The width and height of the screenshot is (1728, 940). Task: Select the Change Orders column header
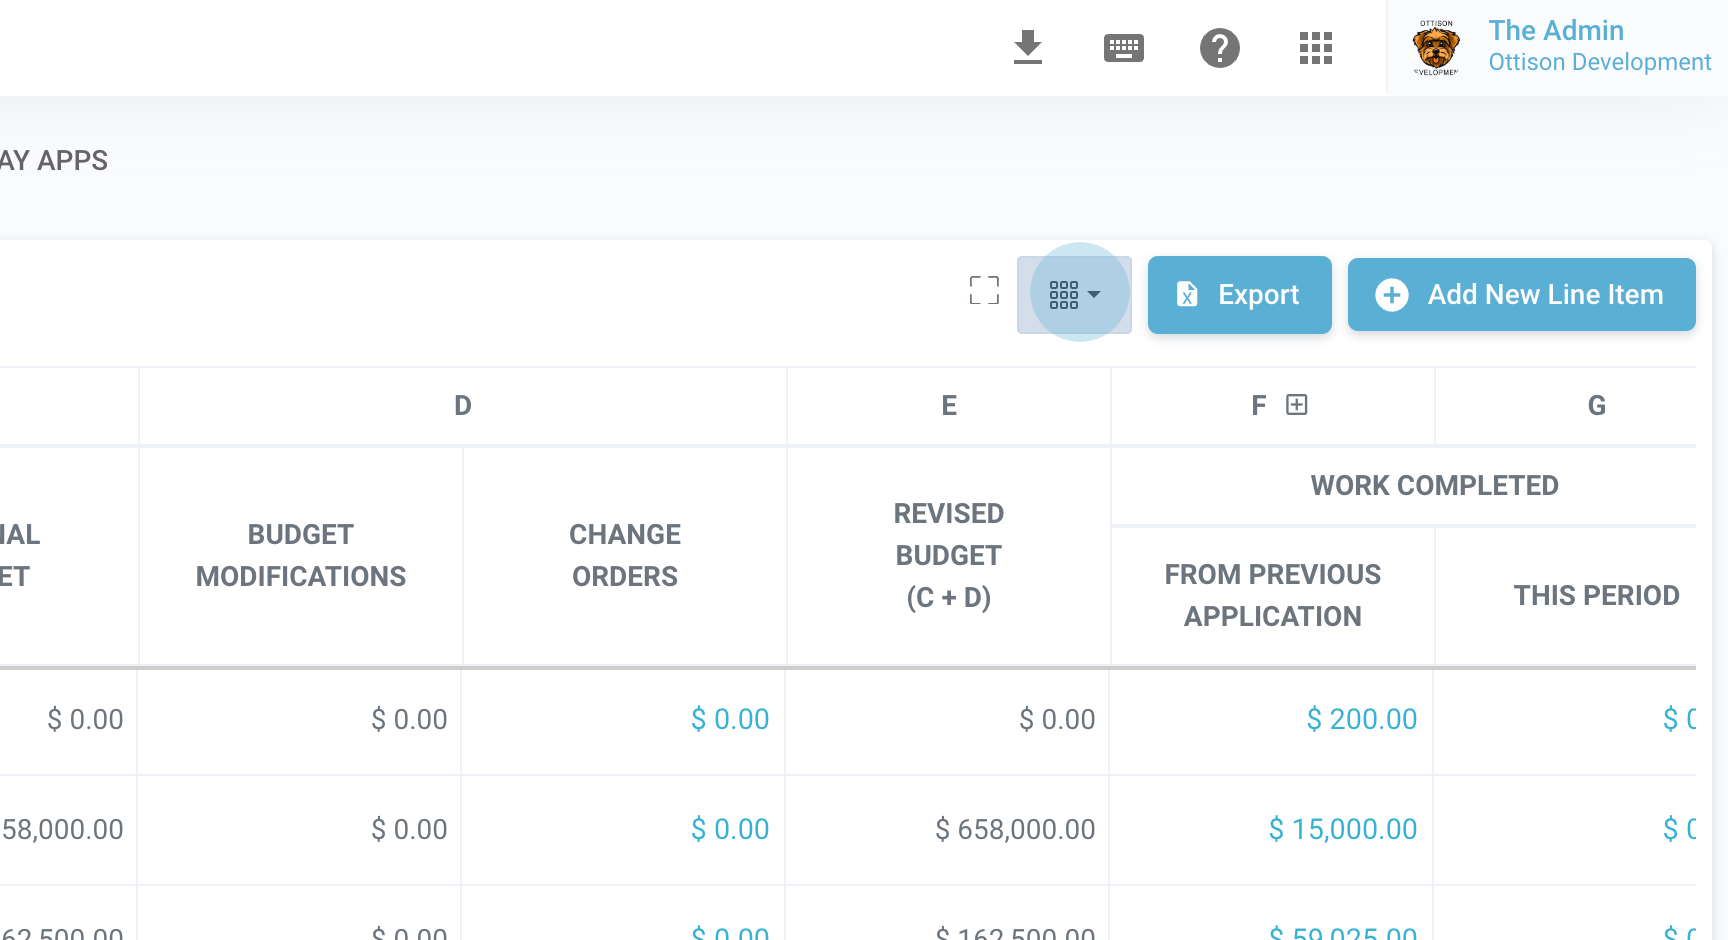point(625,555)
